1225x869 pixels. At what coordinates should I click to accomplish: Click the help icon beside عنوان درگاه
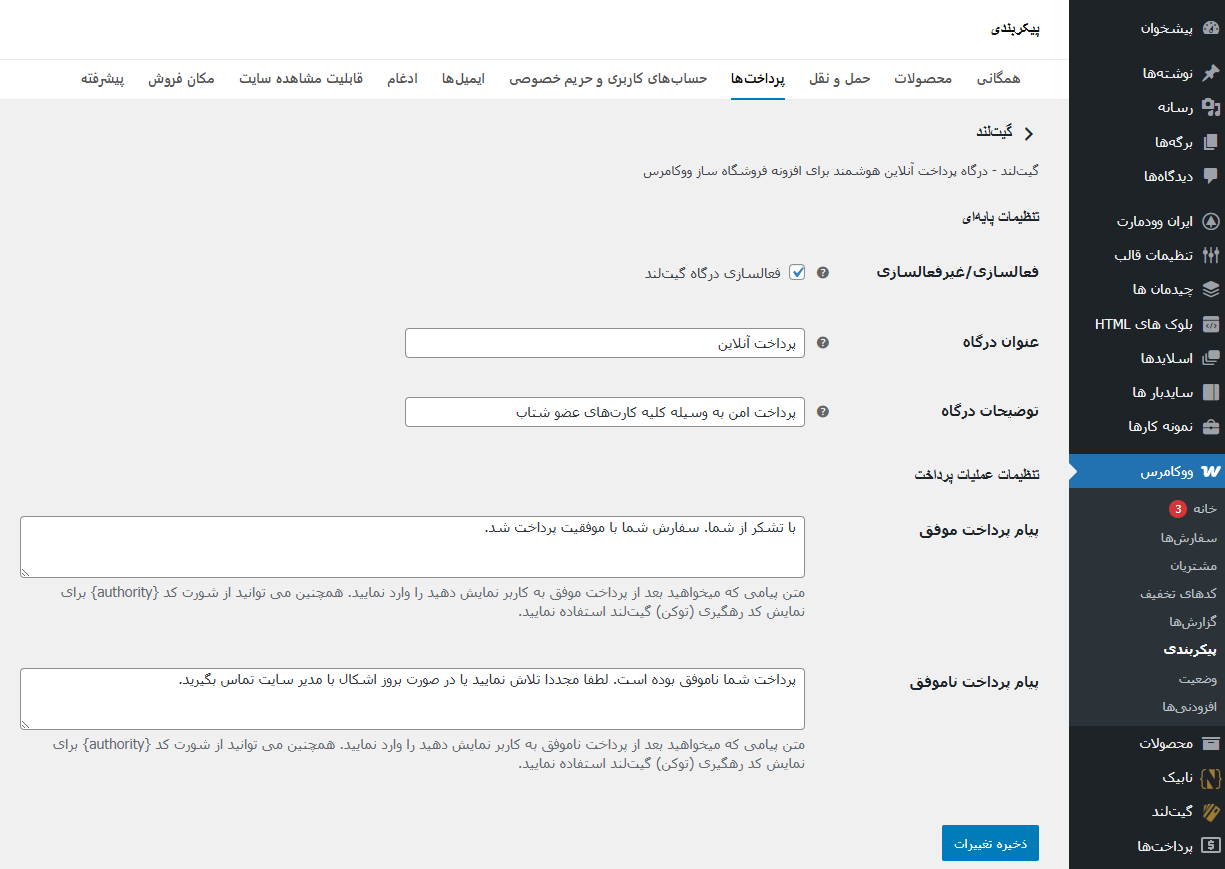click(823, 341)
